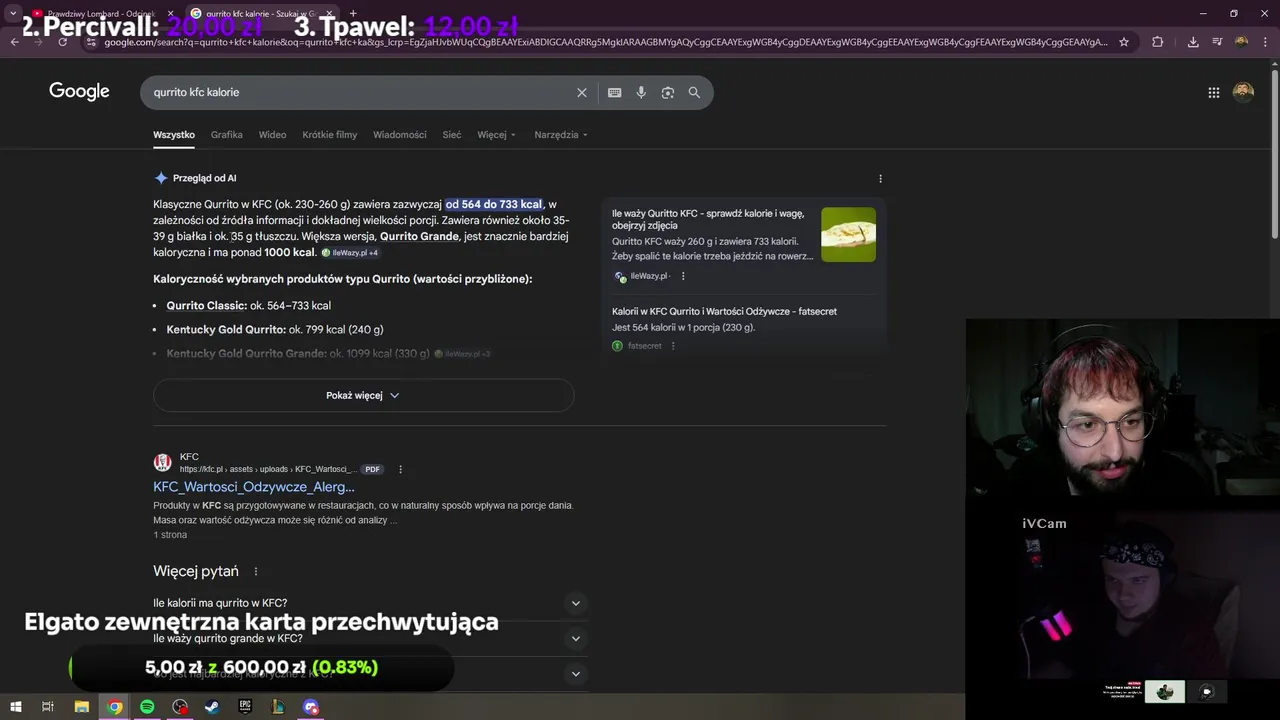Open the three-dot menu for the KFC result

click(400, 469)
